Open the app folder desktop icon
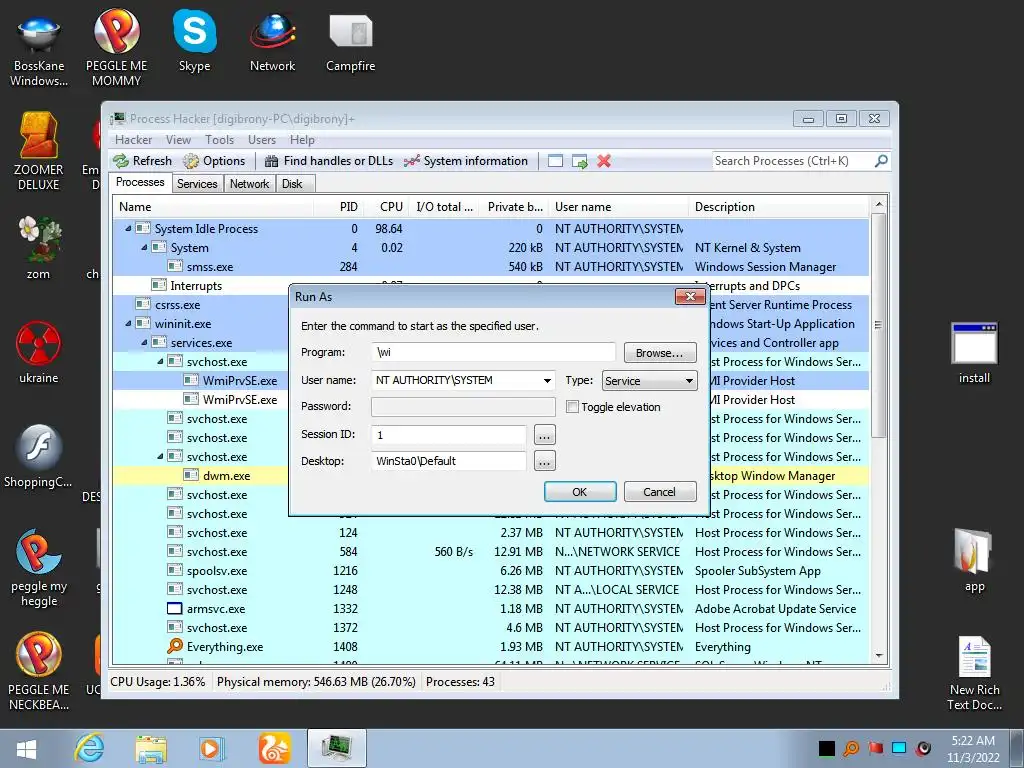1024x768 pixels. pyautogui.click(x=974, y=560)
